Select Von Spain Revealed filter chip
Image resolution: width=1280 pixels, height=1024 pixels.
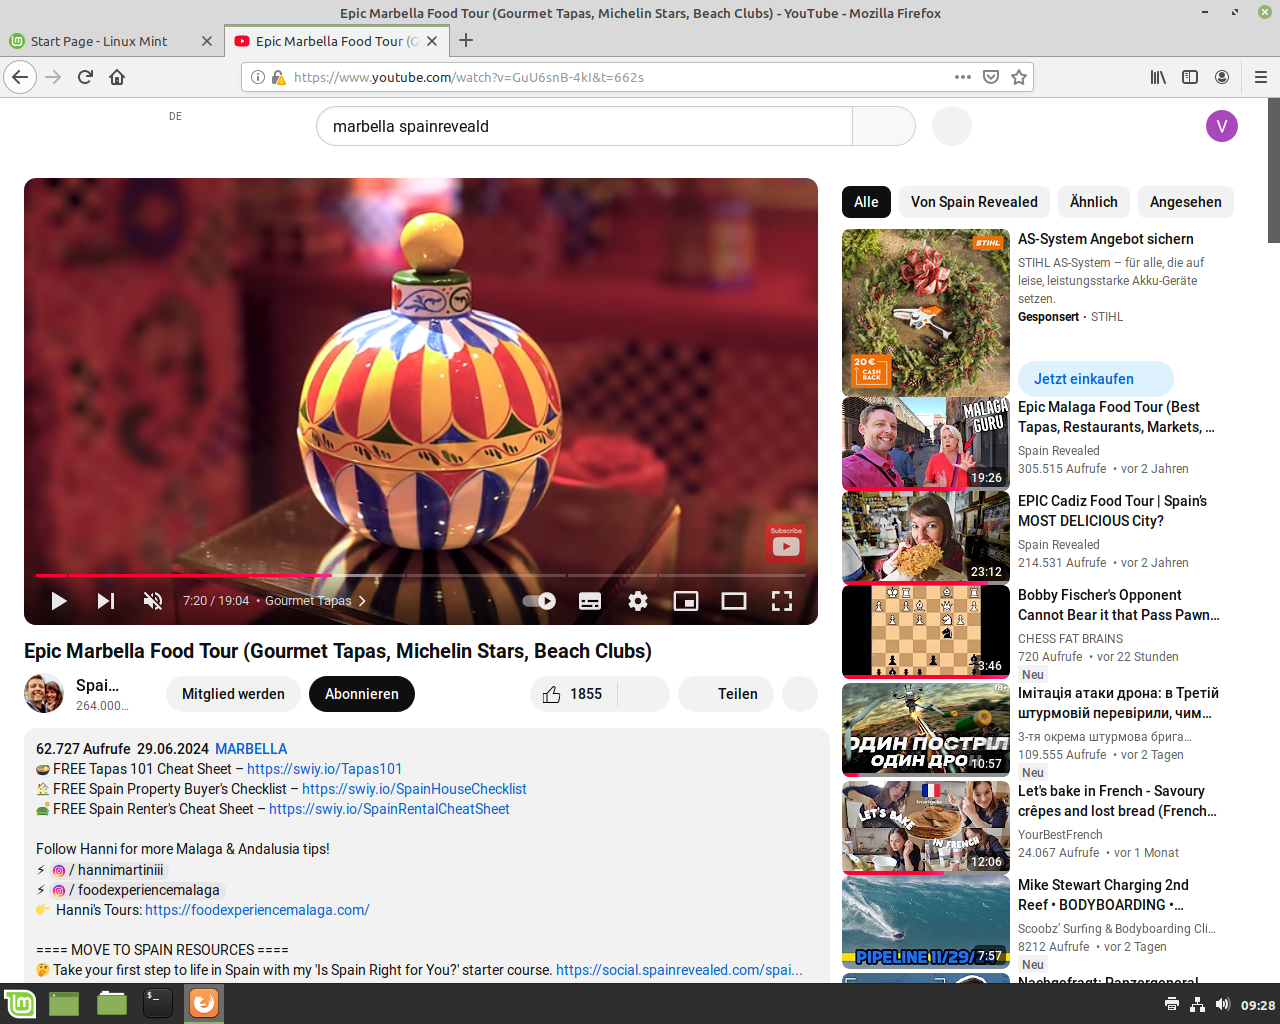[974, 202]
